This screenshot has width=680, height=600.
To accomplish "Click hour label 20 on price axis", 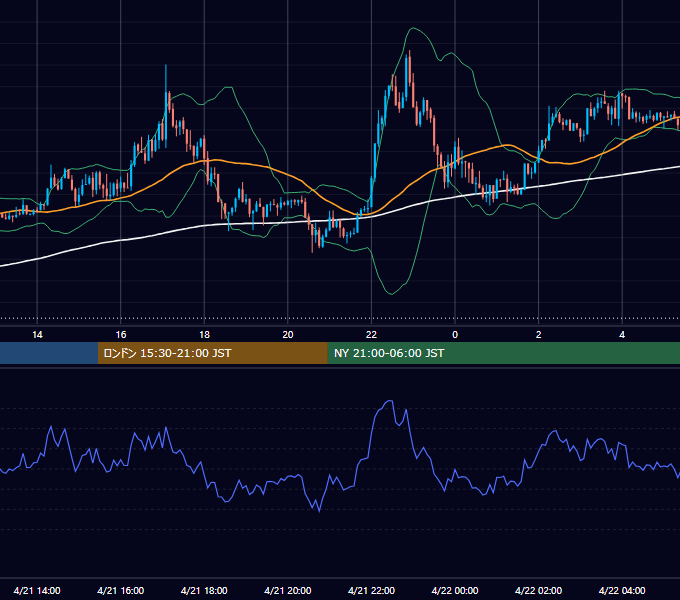I will [x=288, y=335].
